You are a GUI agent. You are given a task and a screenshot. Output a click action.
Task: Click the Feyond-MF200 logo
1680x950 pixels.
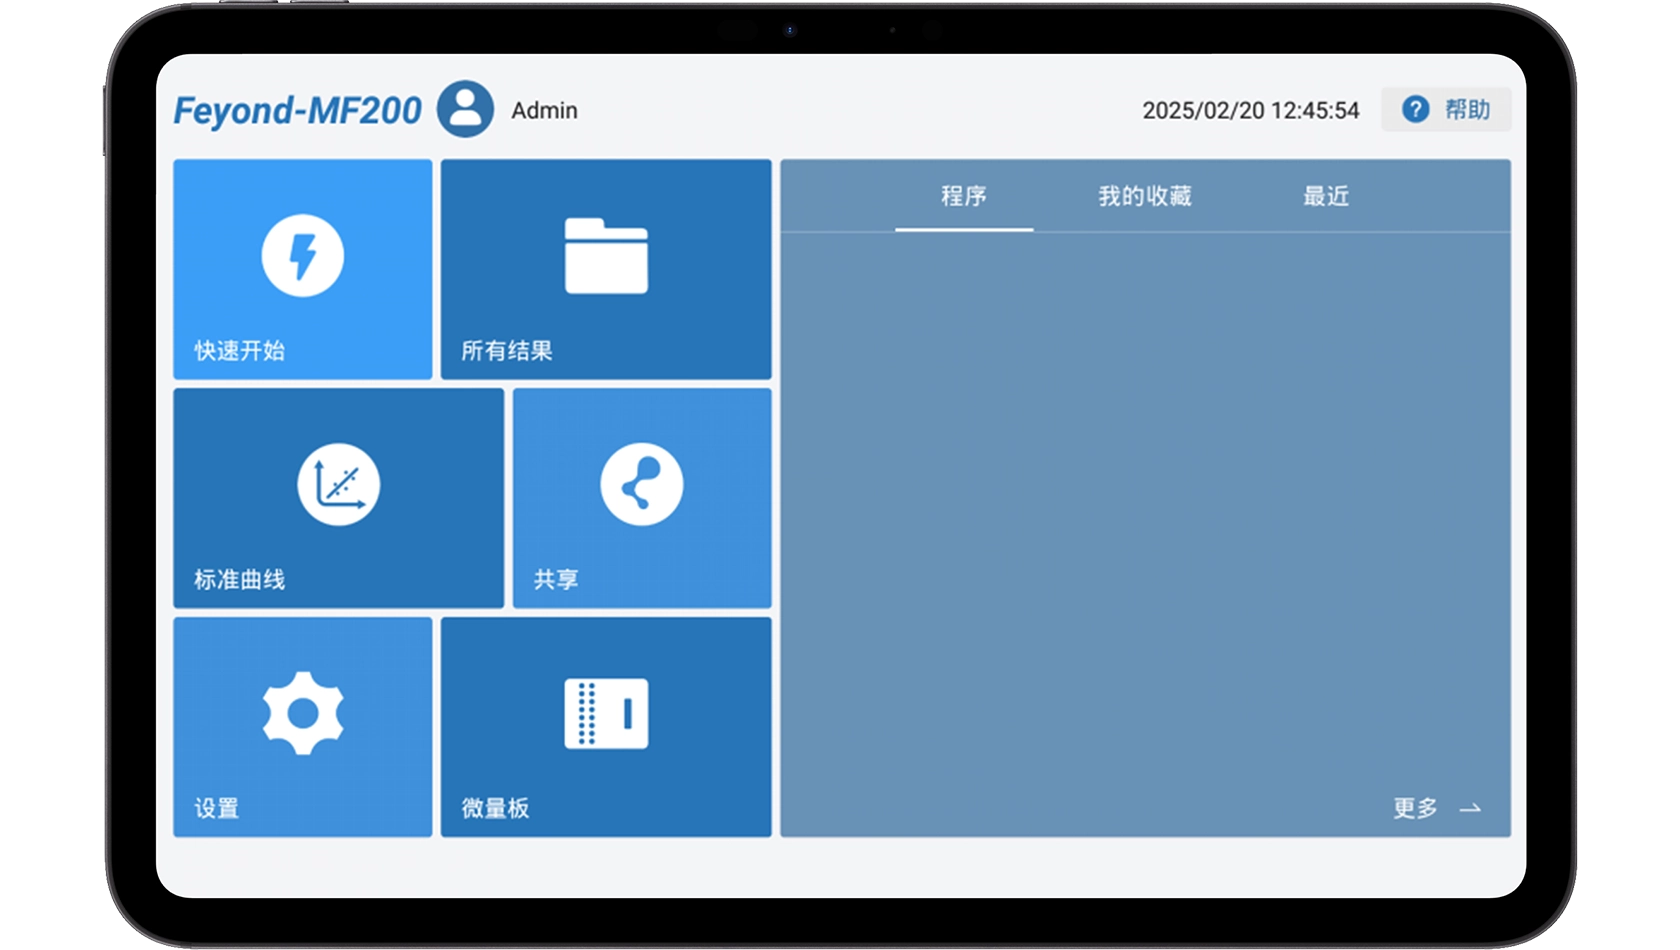(x=297, y=110)
